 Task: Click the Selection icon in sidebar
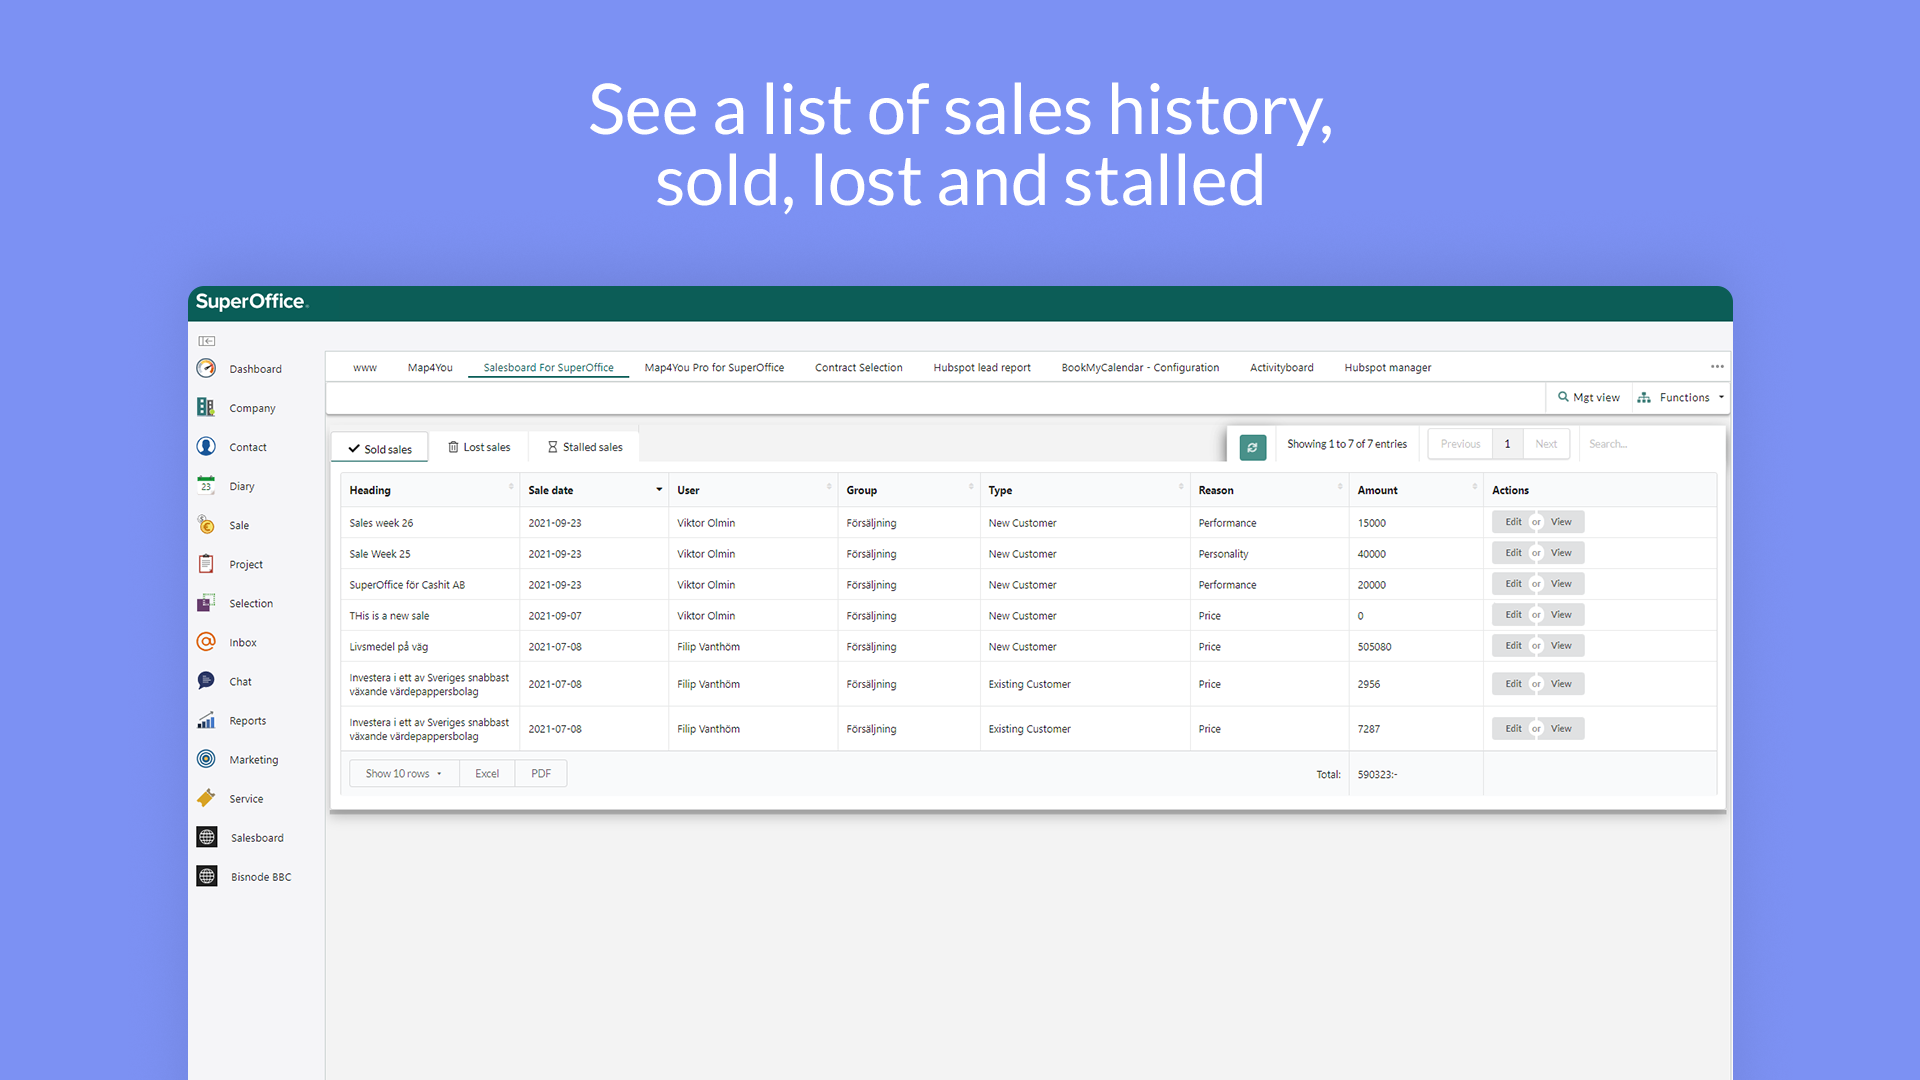pyautogui.click(x=206, y=603)
